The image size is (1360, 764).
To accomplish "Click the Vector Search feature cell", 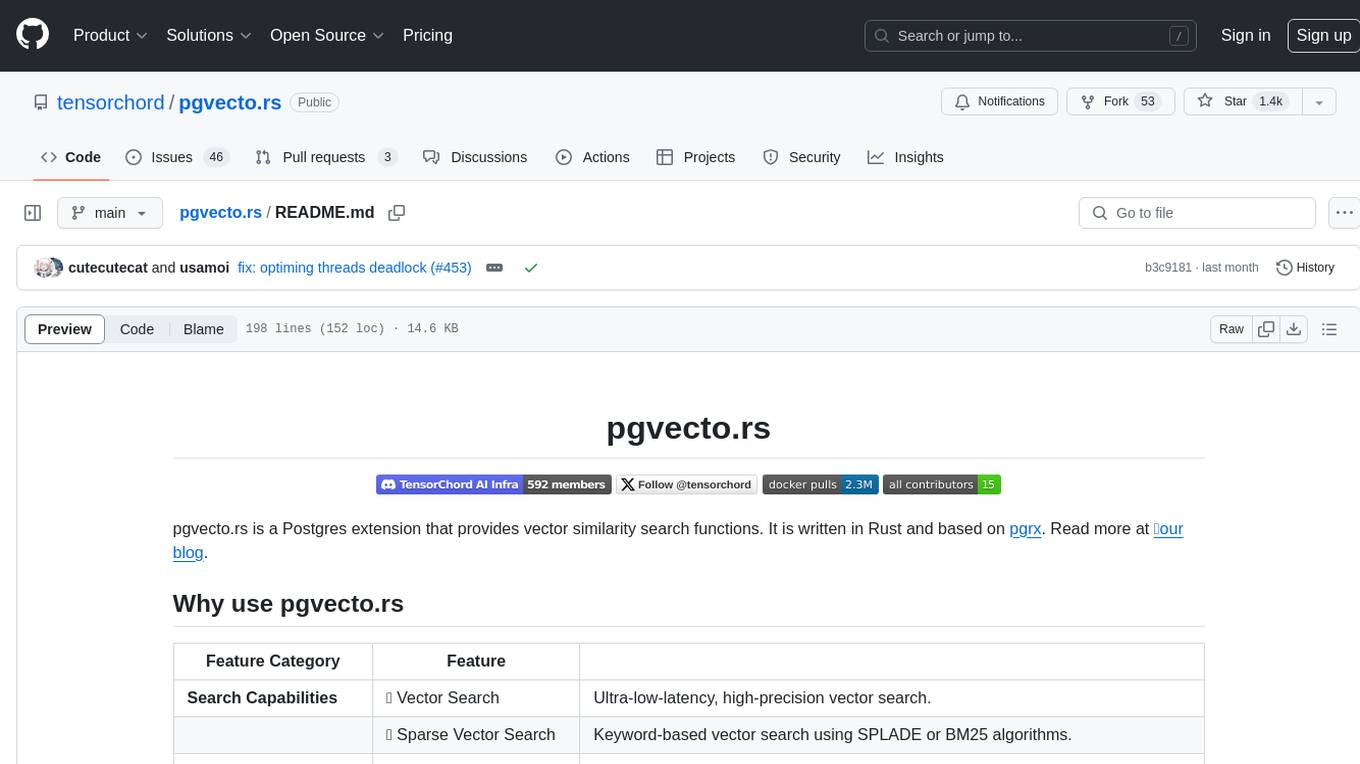I will (x=476, y=698).
